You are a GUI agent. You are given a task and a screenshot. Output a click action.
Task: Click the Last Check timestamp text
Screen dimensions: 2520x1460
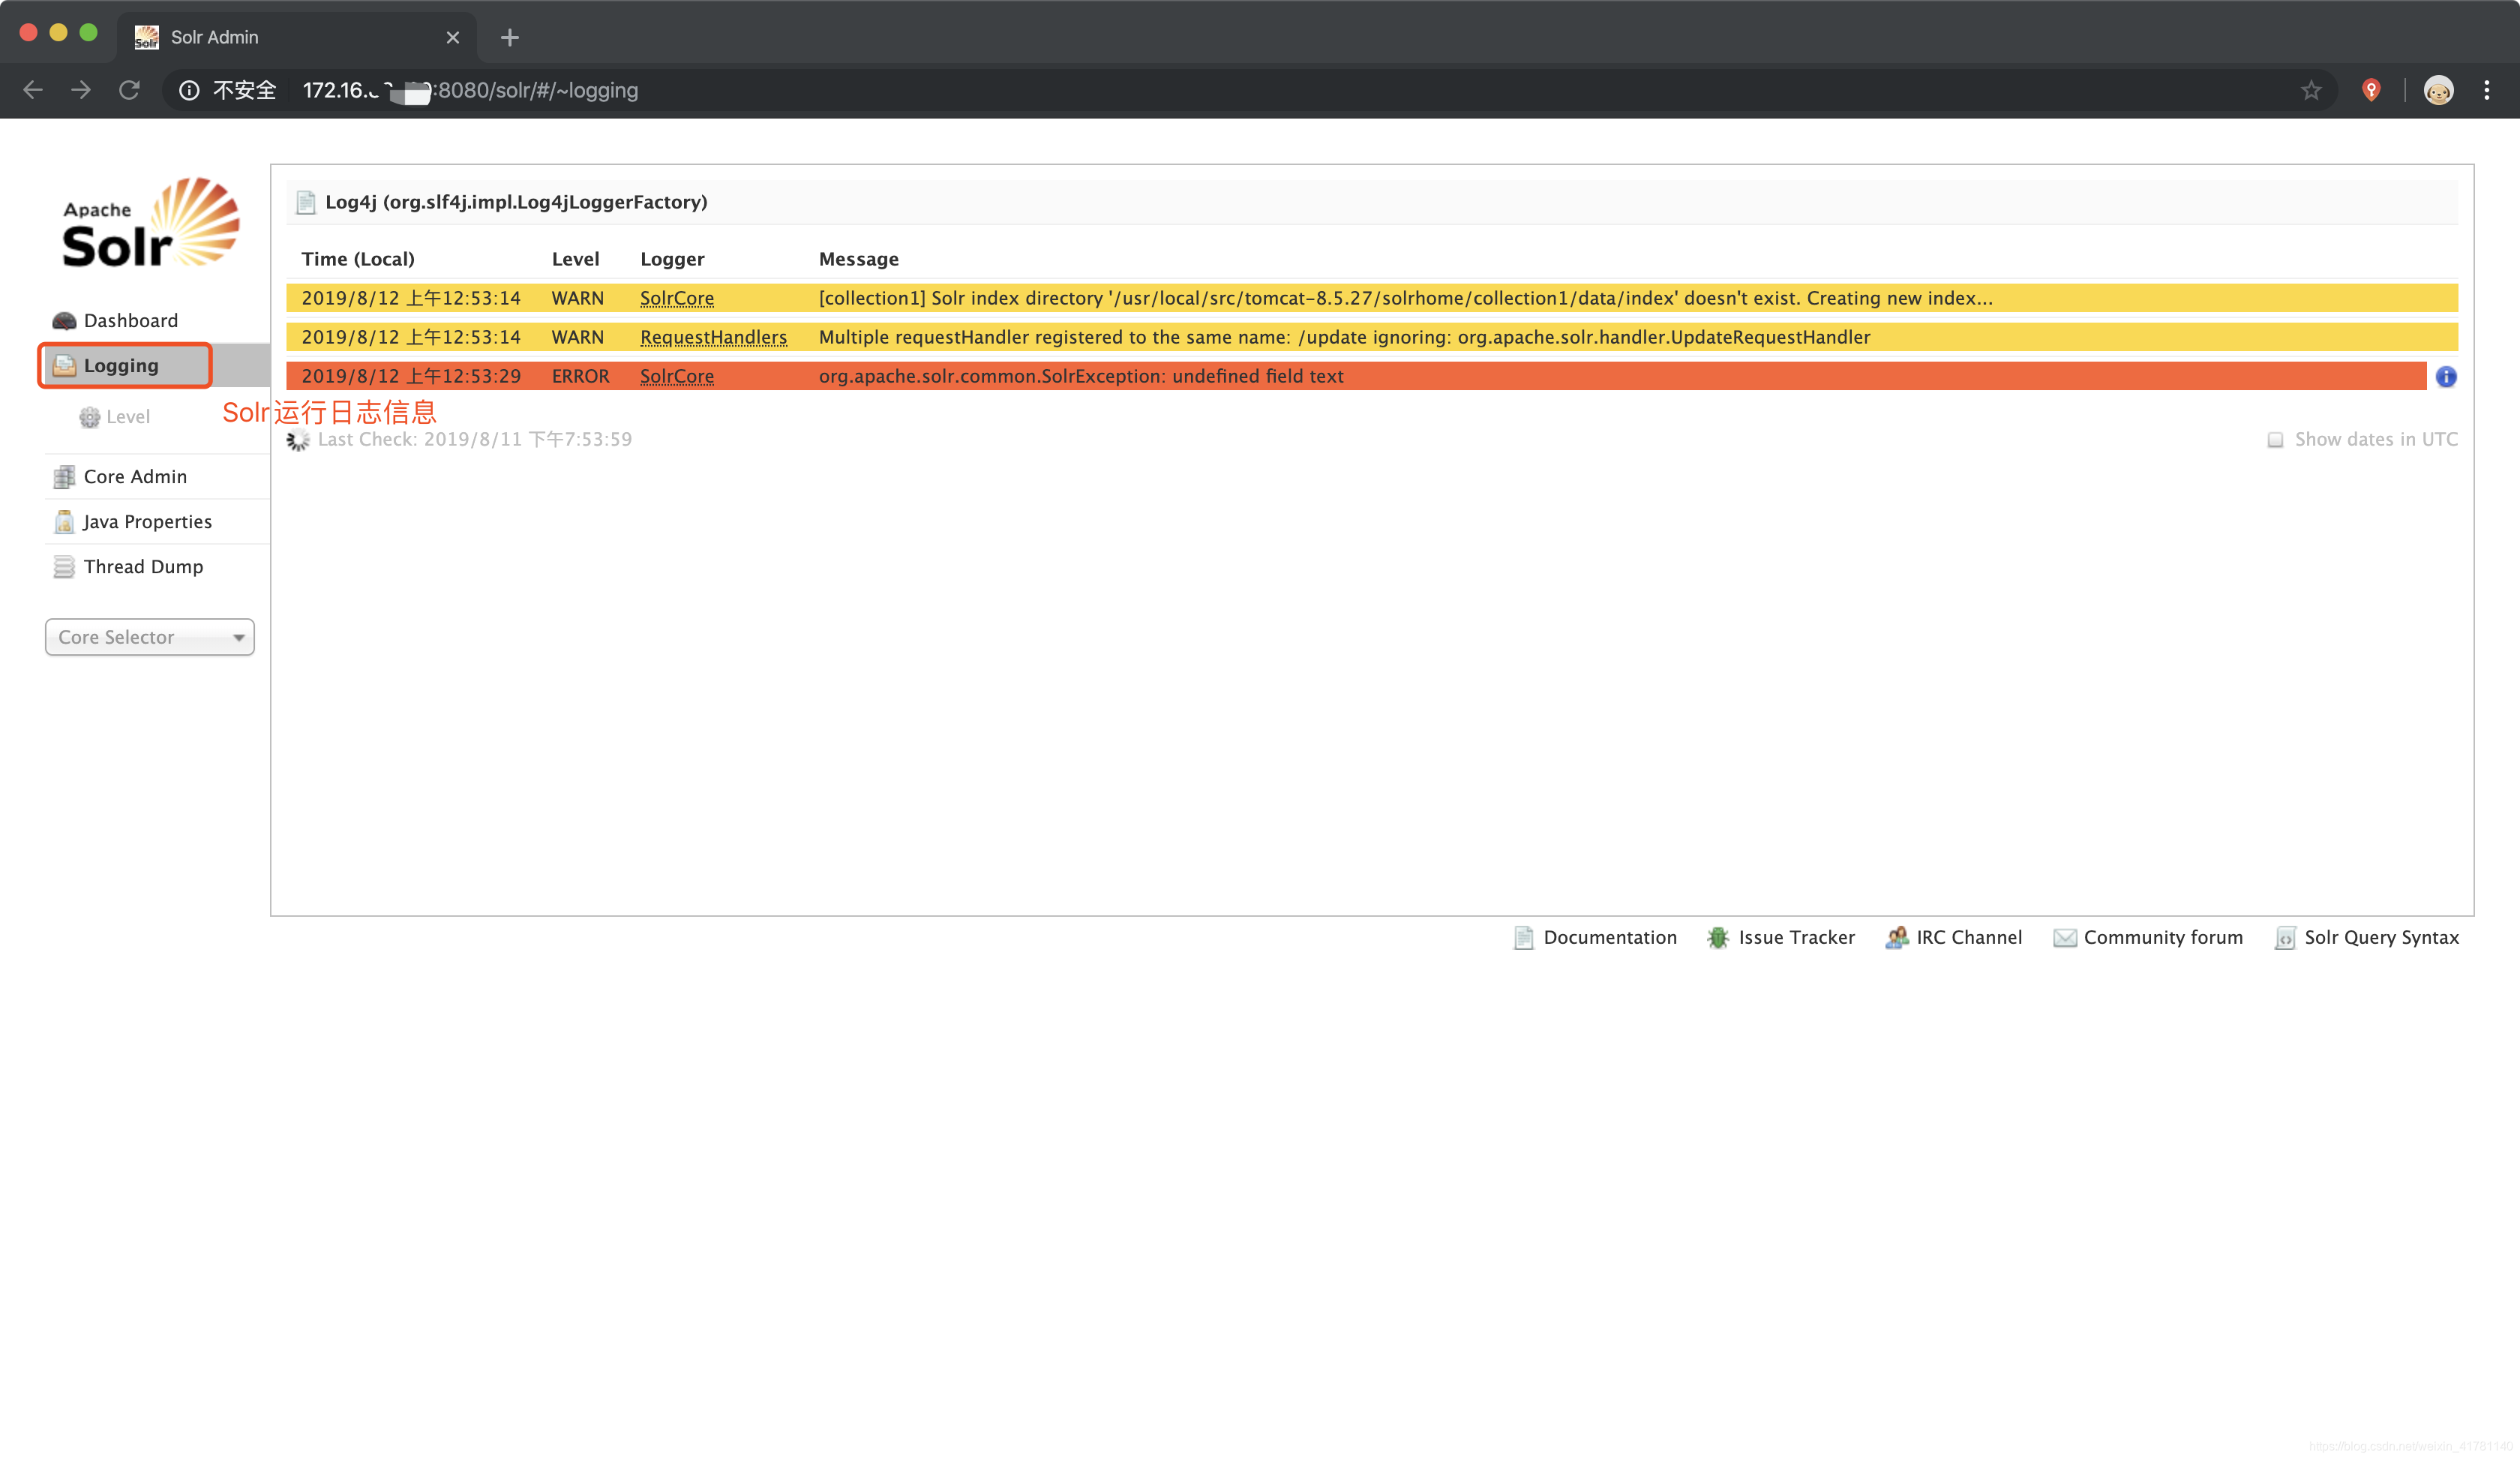coord(475,439)
